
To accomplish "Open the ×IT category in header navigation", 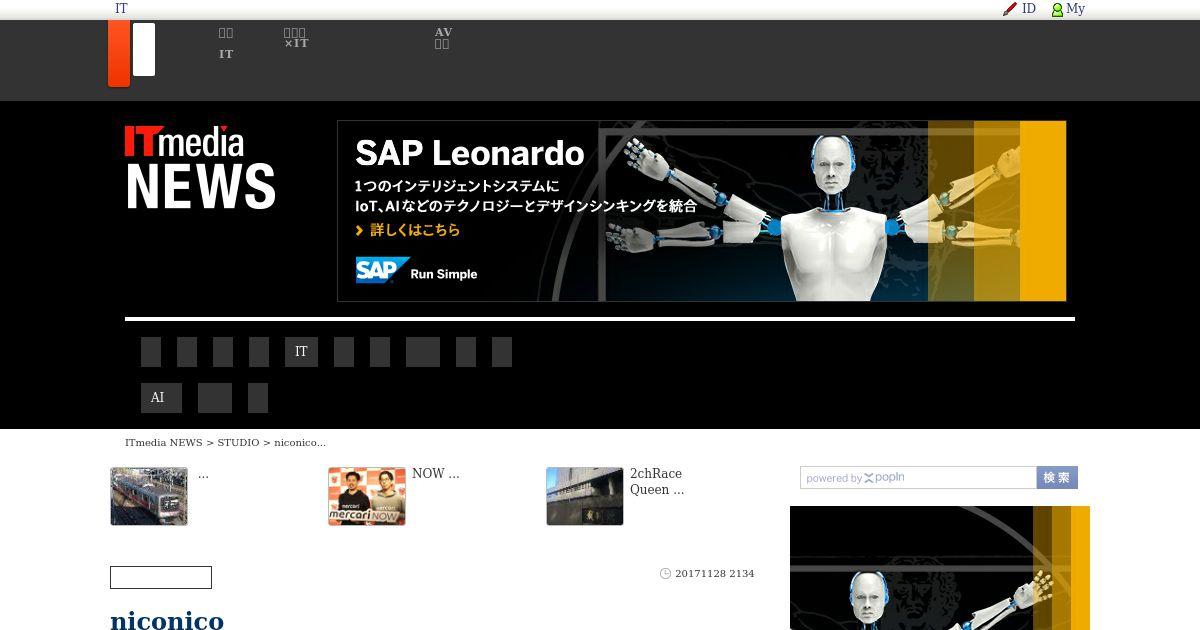I will pos(296,38).
